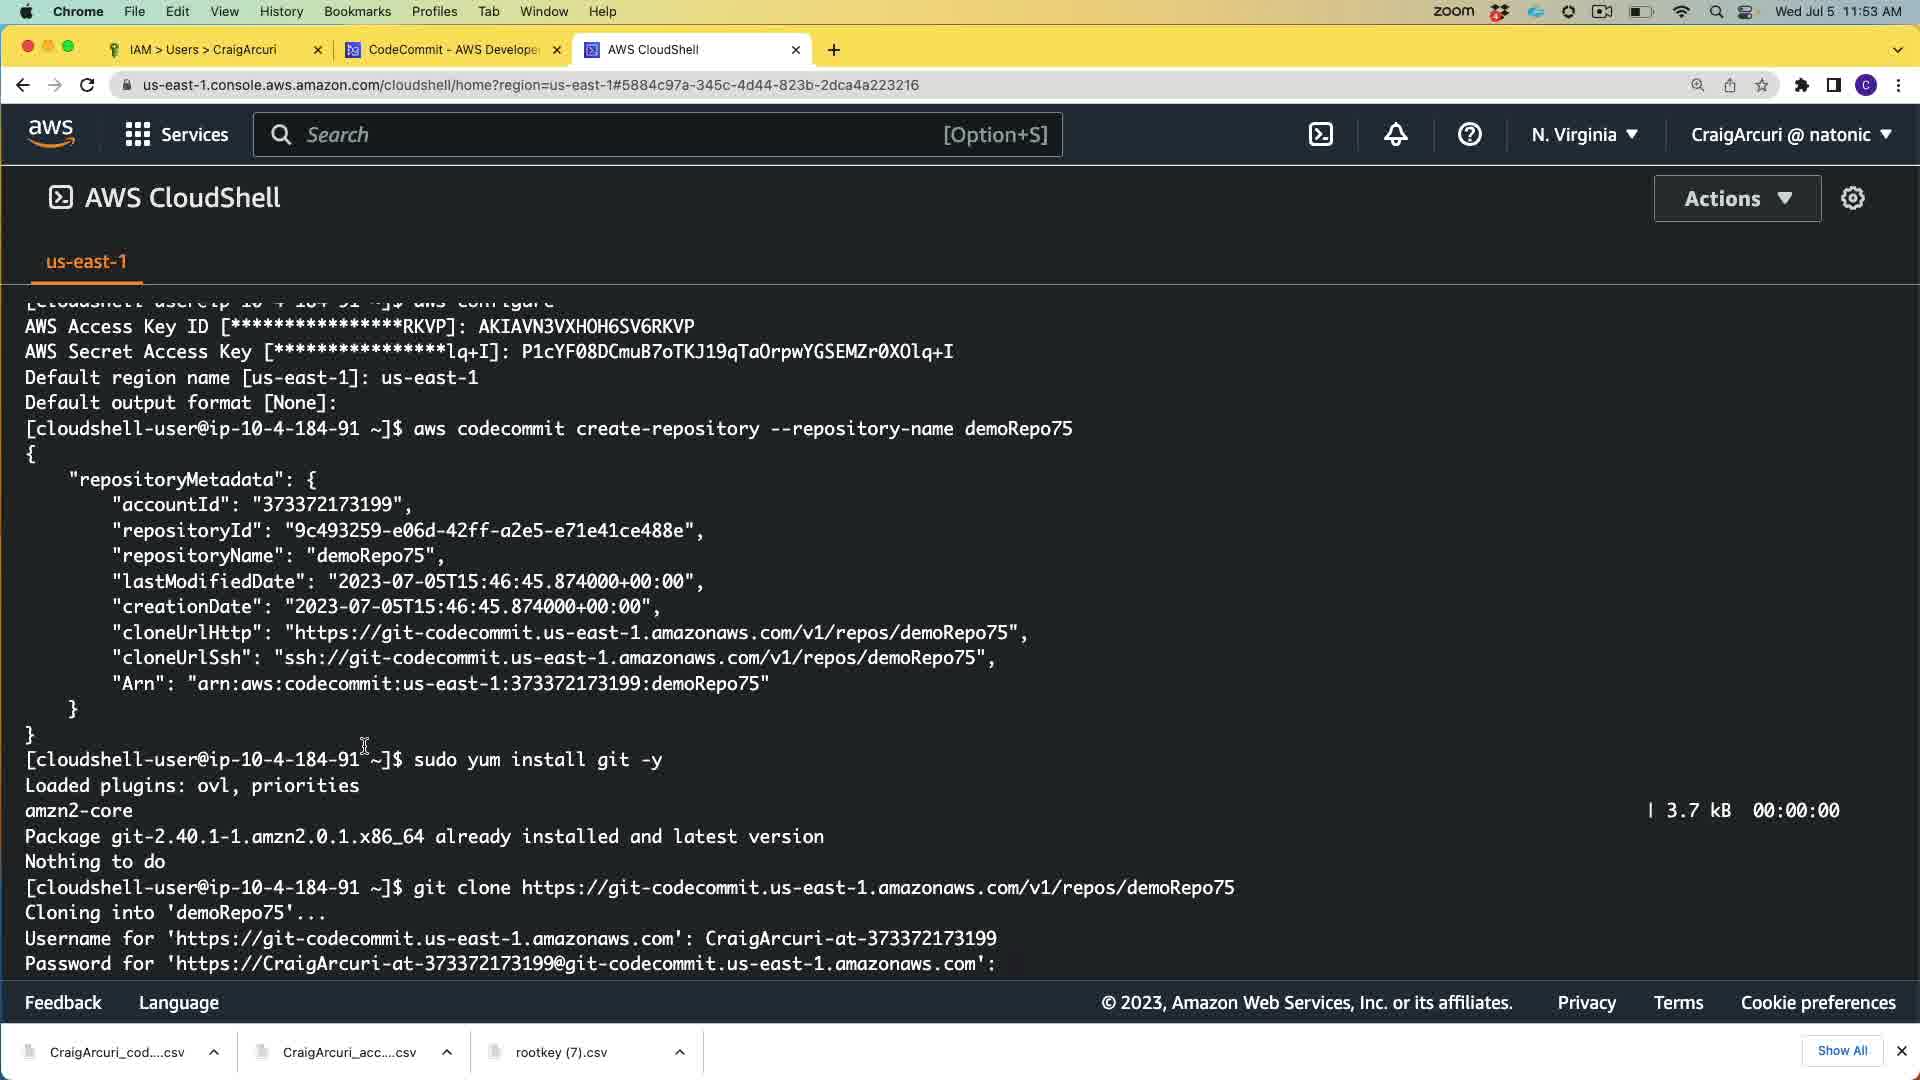This screenshot has height=1080, width=1920.
Task: Open CloudShell settings gear icon
Action: [1852, 198]
